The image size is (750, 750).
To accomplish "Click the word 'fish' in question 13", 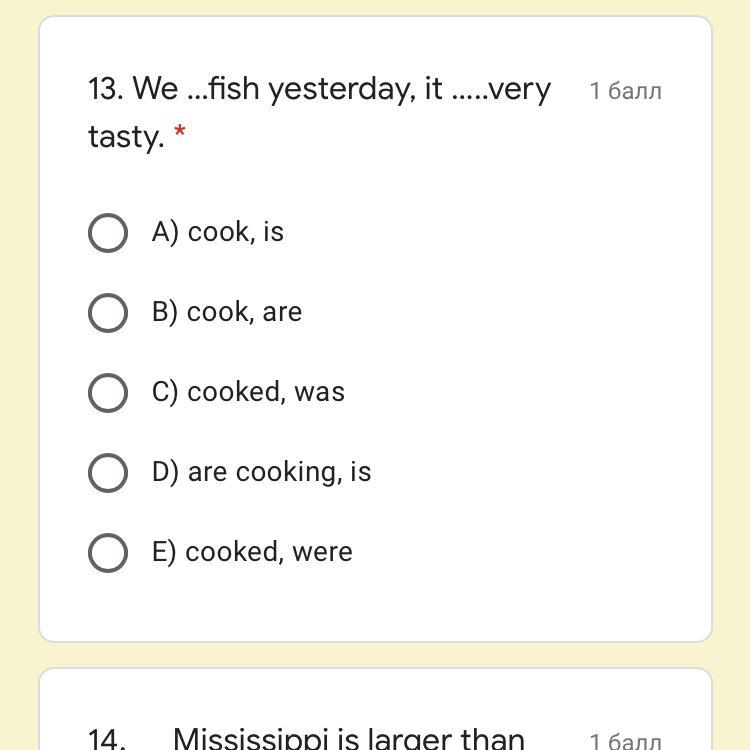I will click(x=234, y=89).
